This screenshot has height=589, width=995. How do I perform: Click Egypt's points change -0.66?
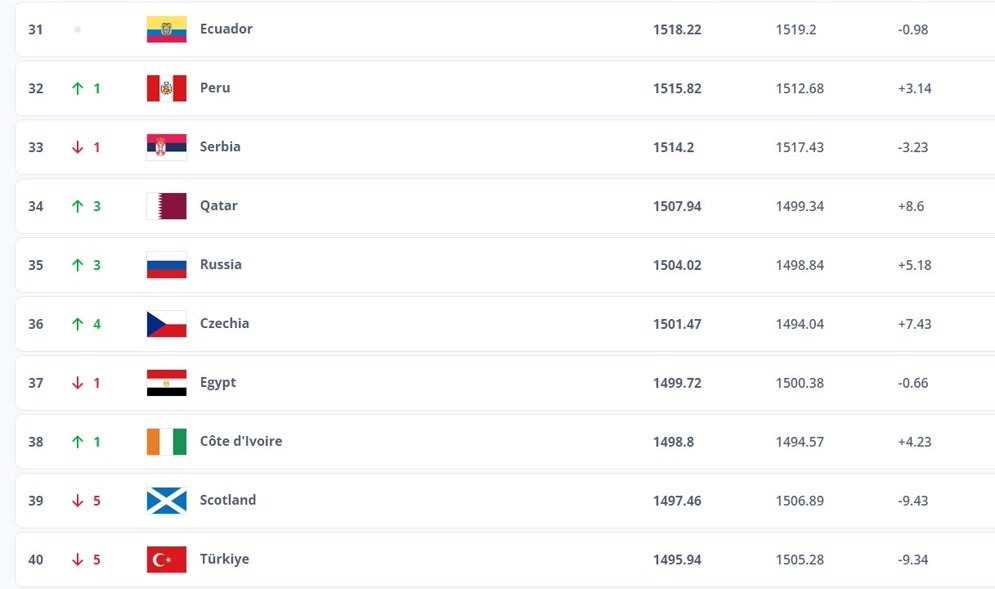tap(913, 383)
